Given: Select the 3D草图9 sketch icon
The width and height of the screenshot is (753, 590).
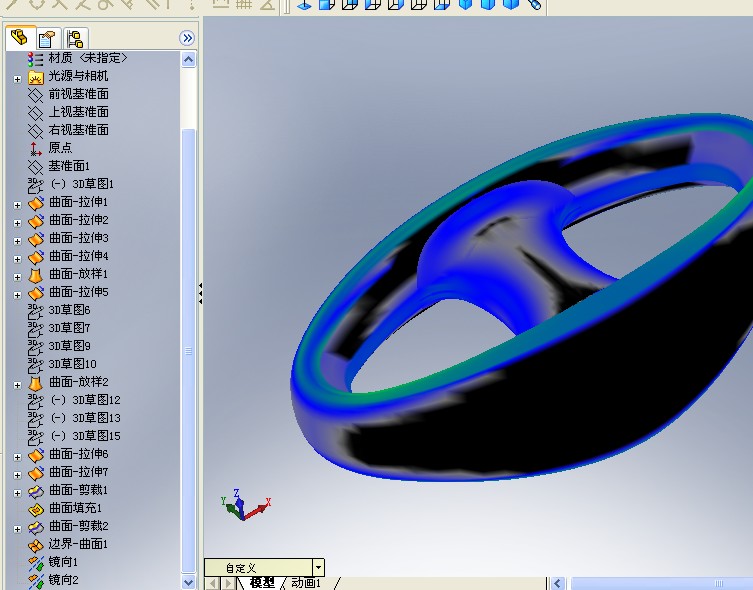Looking at the screenshot, I should [x=35, y=347].
